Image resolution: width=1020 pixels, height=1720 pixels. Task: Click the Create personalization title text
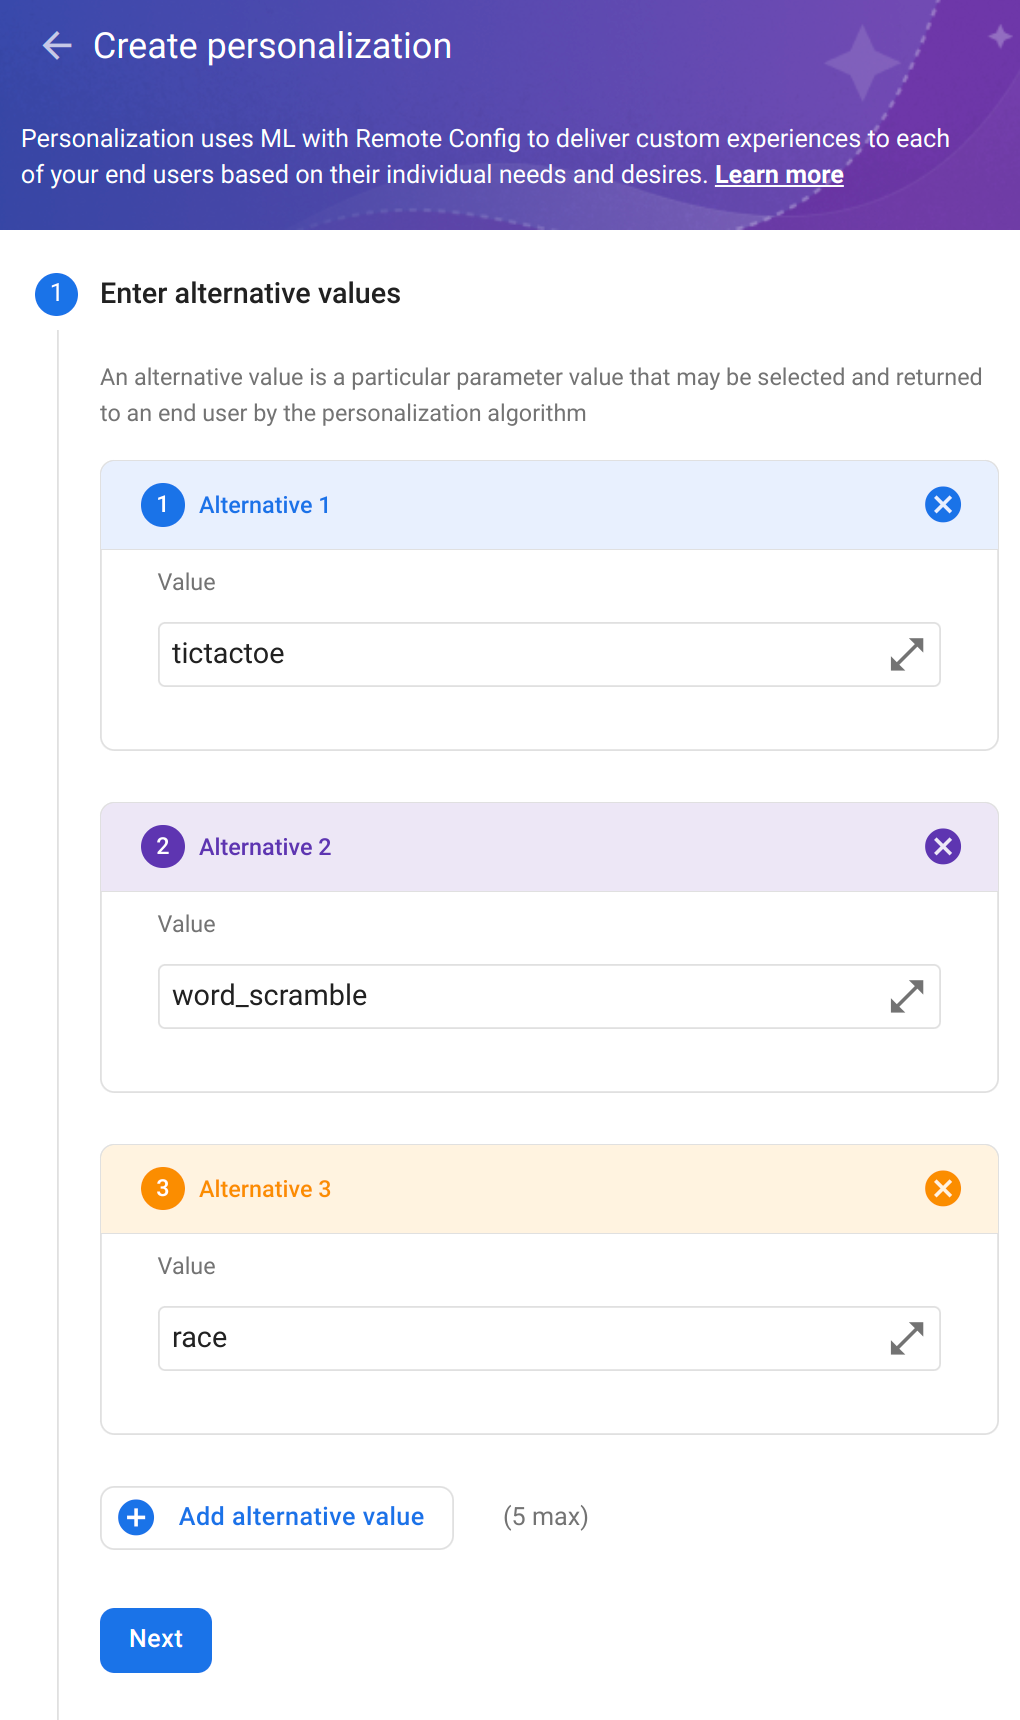click(271, 45)
